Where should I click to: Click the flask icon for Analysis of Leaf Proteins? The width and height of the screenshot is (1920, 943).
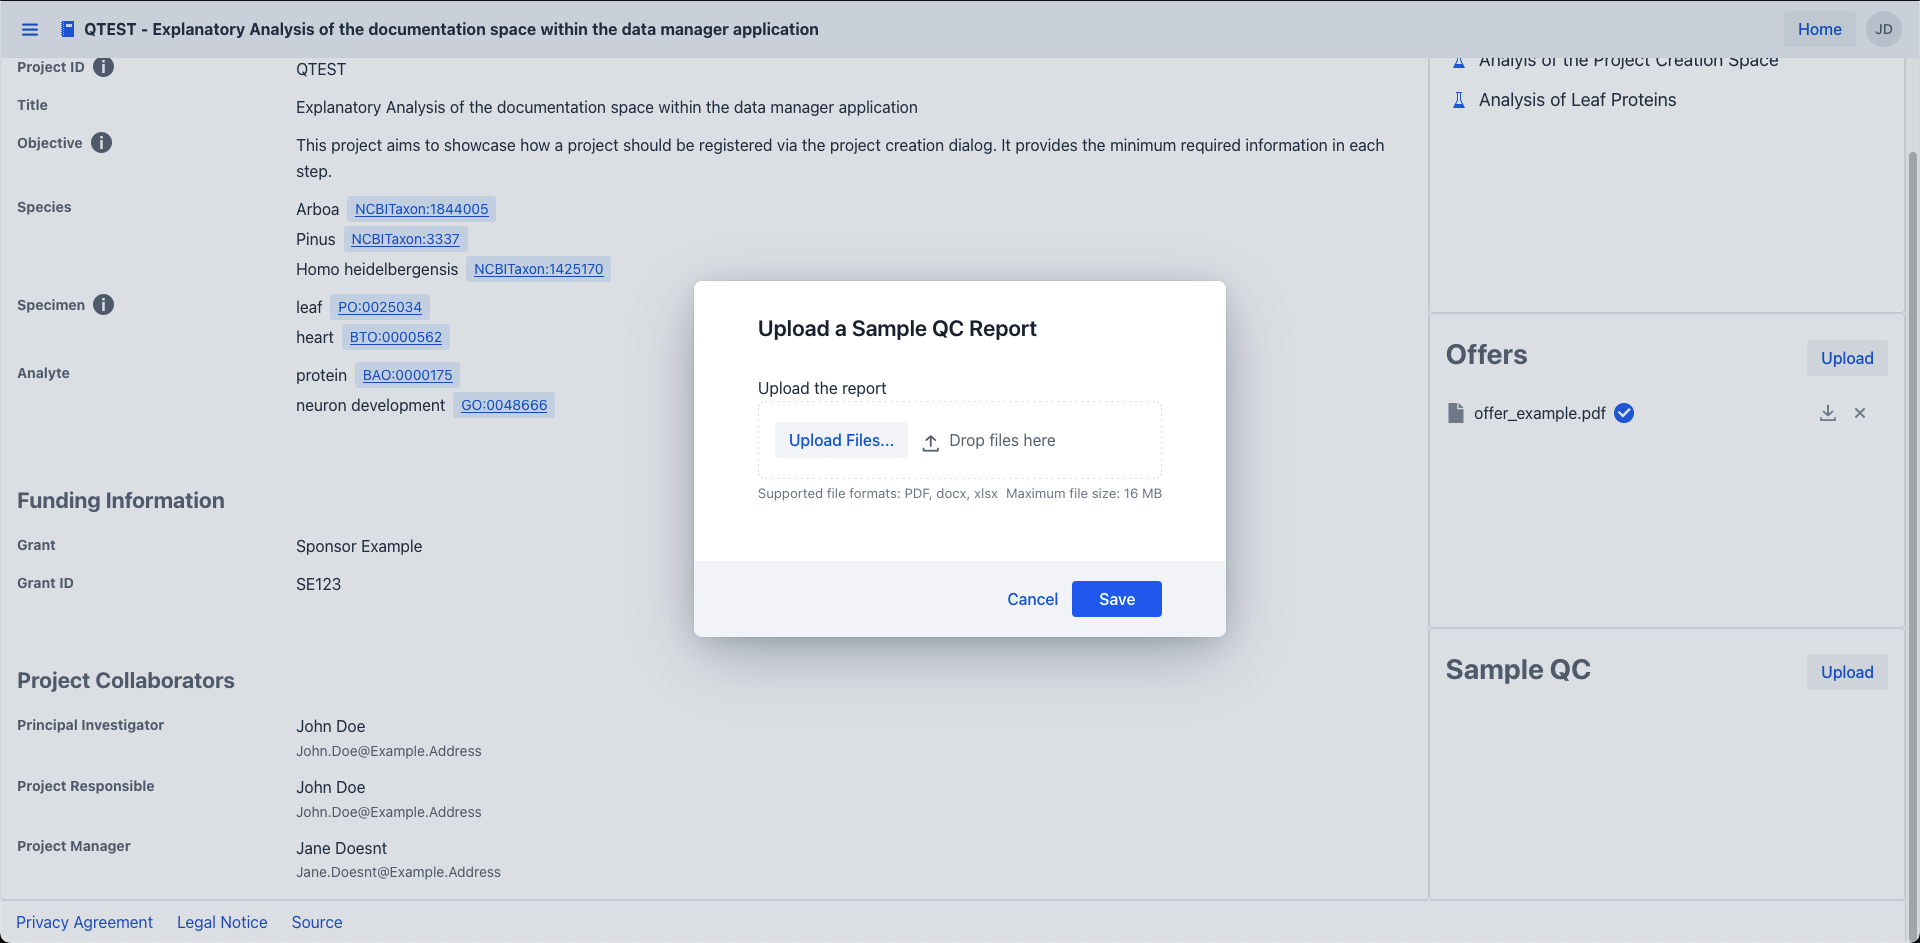point(1459,100)
